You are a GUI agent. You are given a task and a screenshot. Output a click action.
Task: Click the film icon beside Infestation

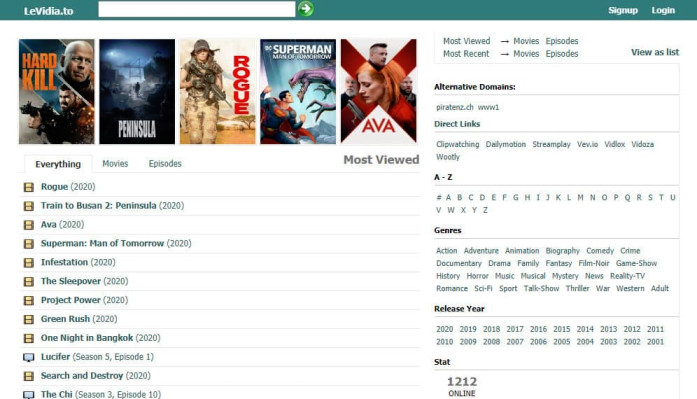tap(29, 263)
